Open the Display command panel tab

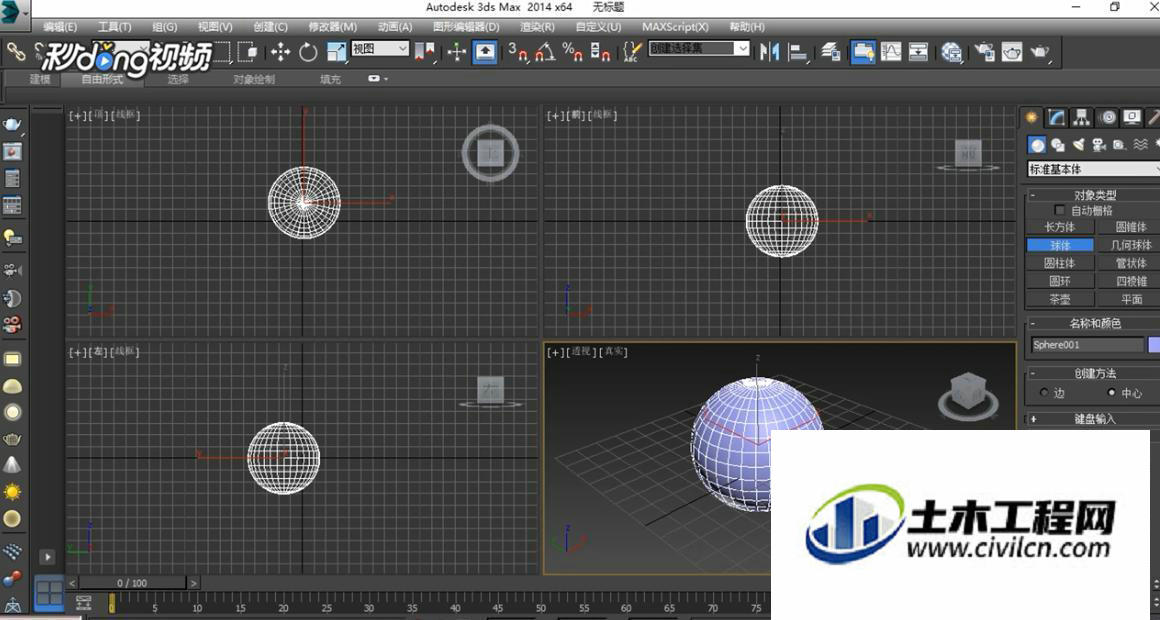tap(1132, 118)
